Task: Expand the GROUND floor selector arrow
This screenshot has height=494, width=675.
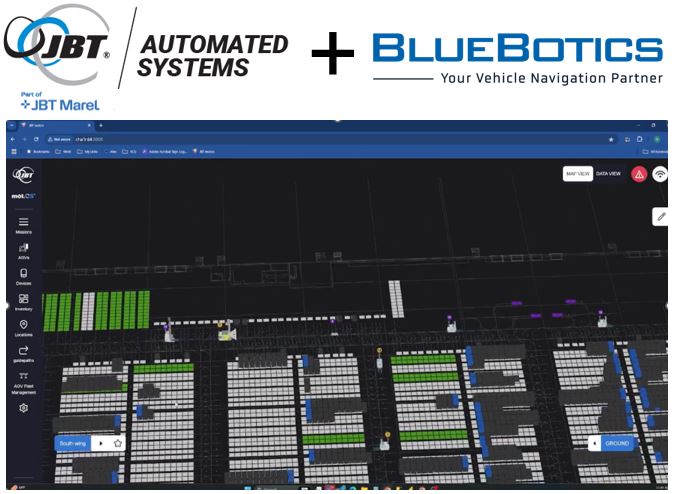Action: click(595, 442)
